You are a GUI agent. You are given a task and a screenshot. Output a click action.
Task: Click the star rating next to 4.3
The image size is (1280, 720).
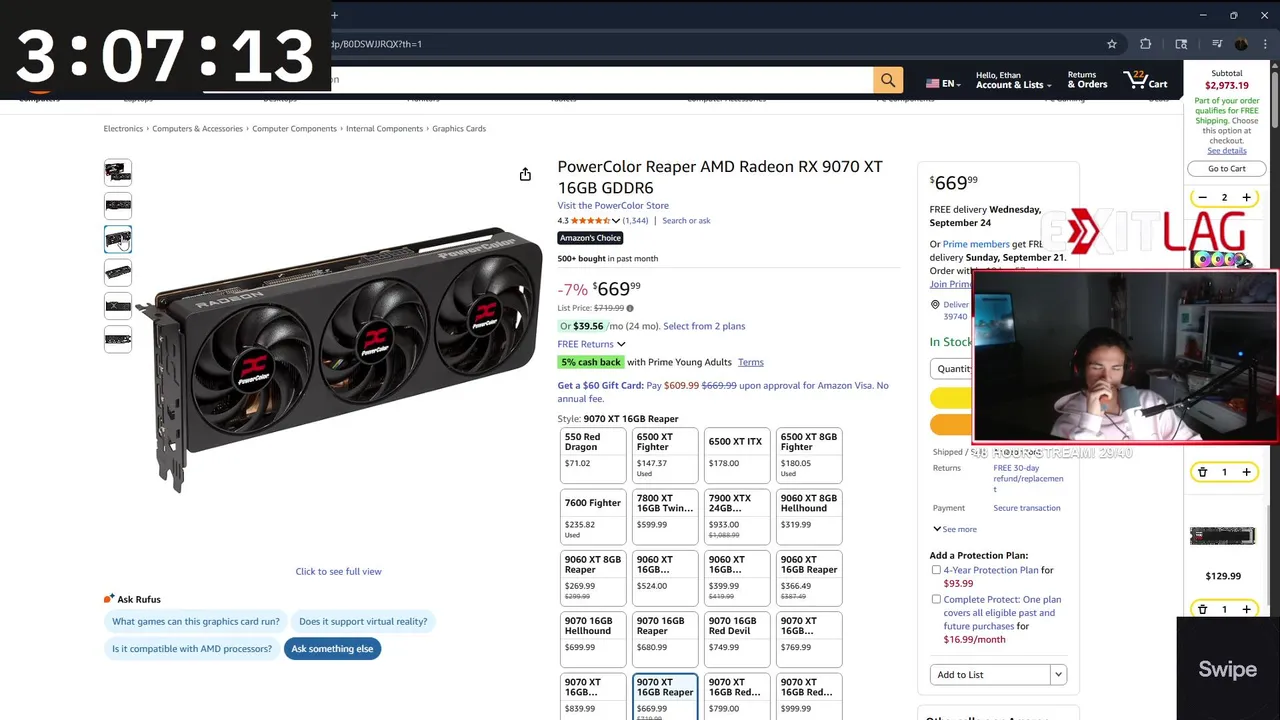click(591, 221)
